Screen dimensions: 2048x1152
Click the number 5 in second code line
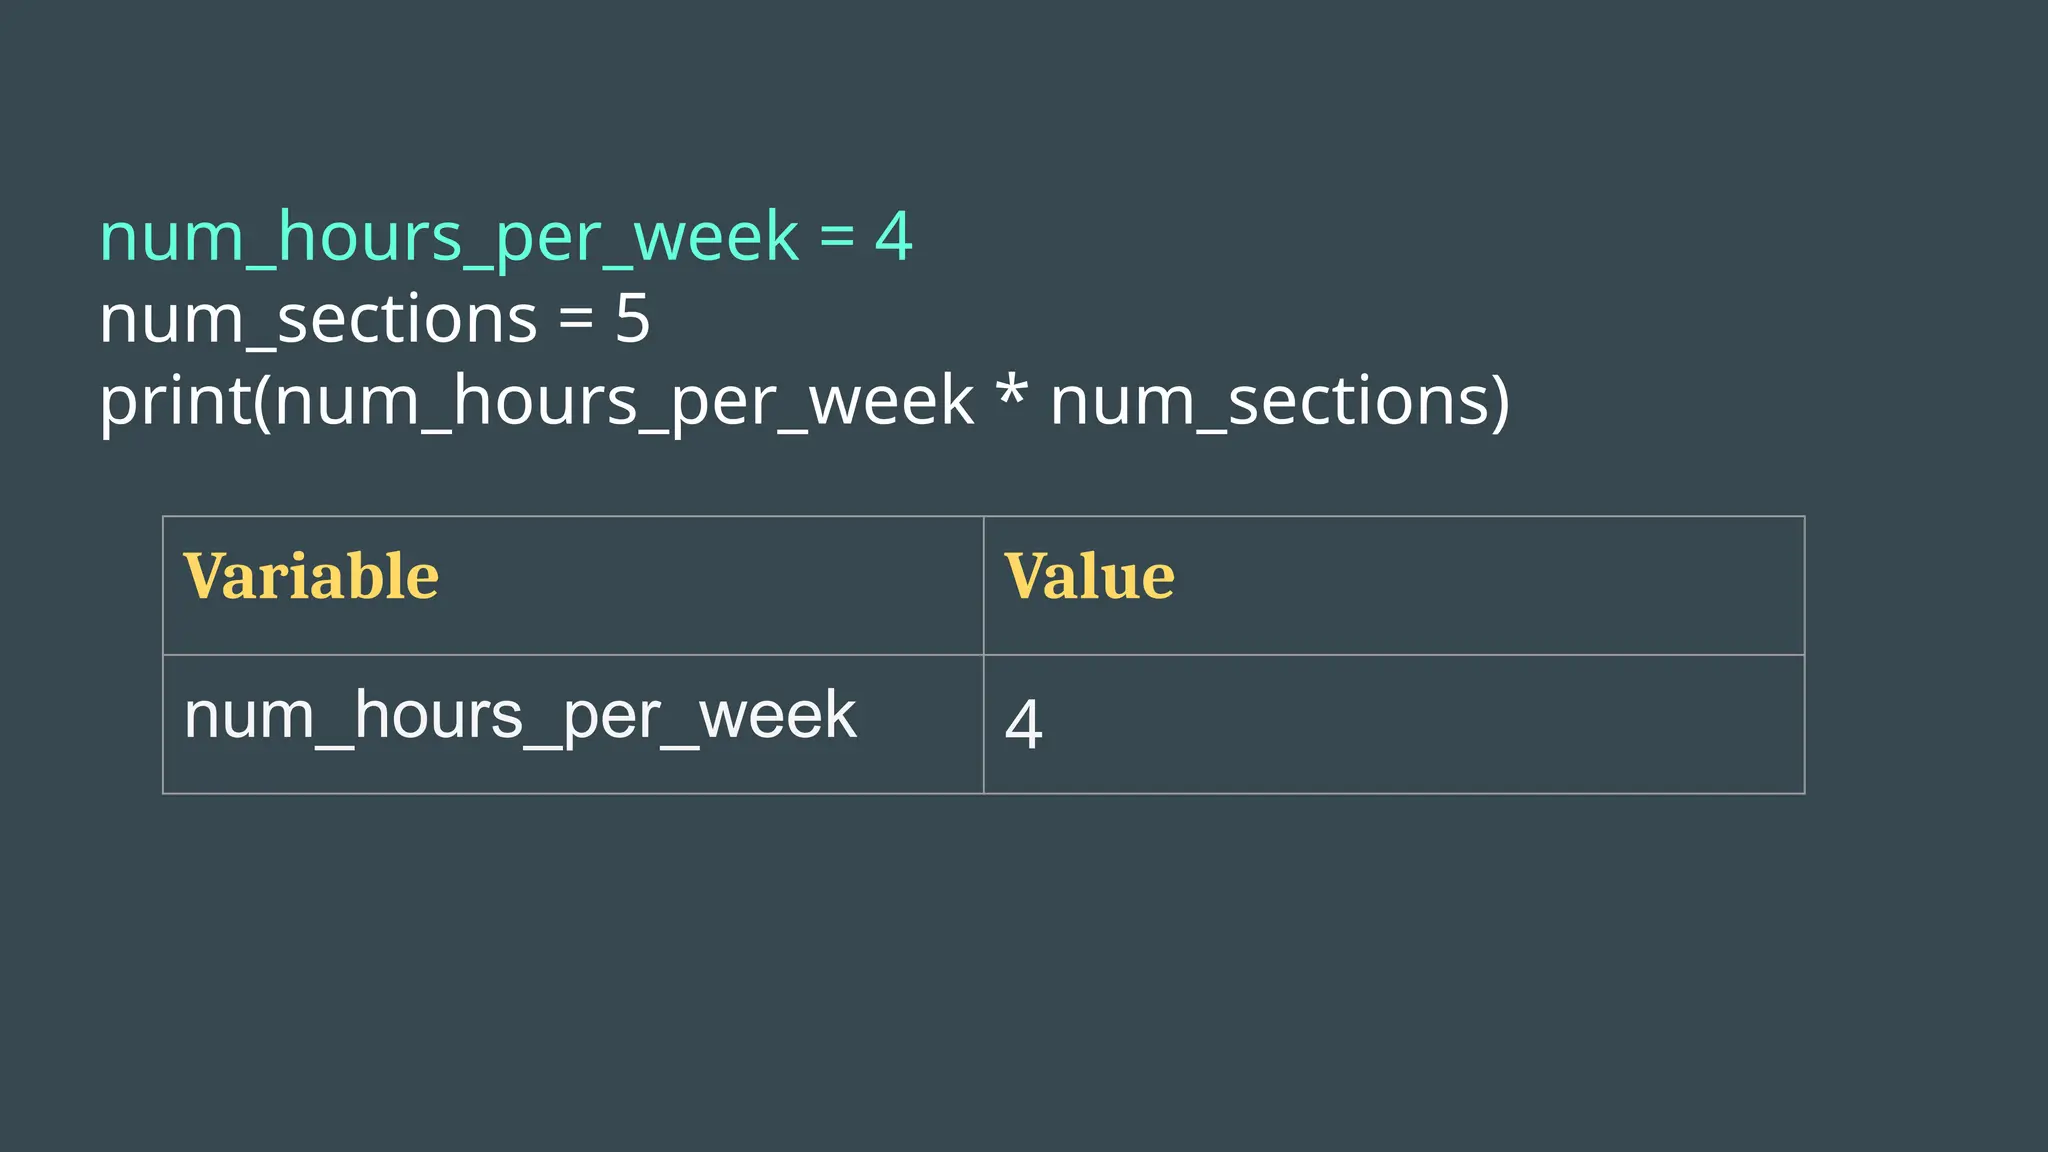click(x=632, y=320)
